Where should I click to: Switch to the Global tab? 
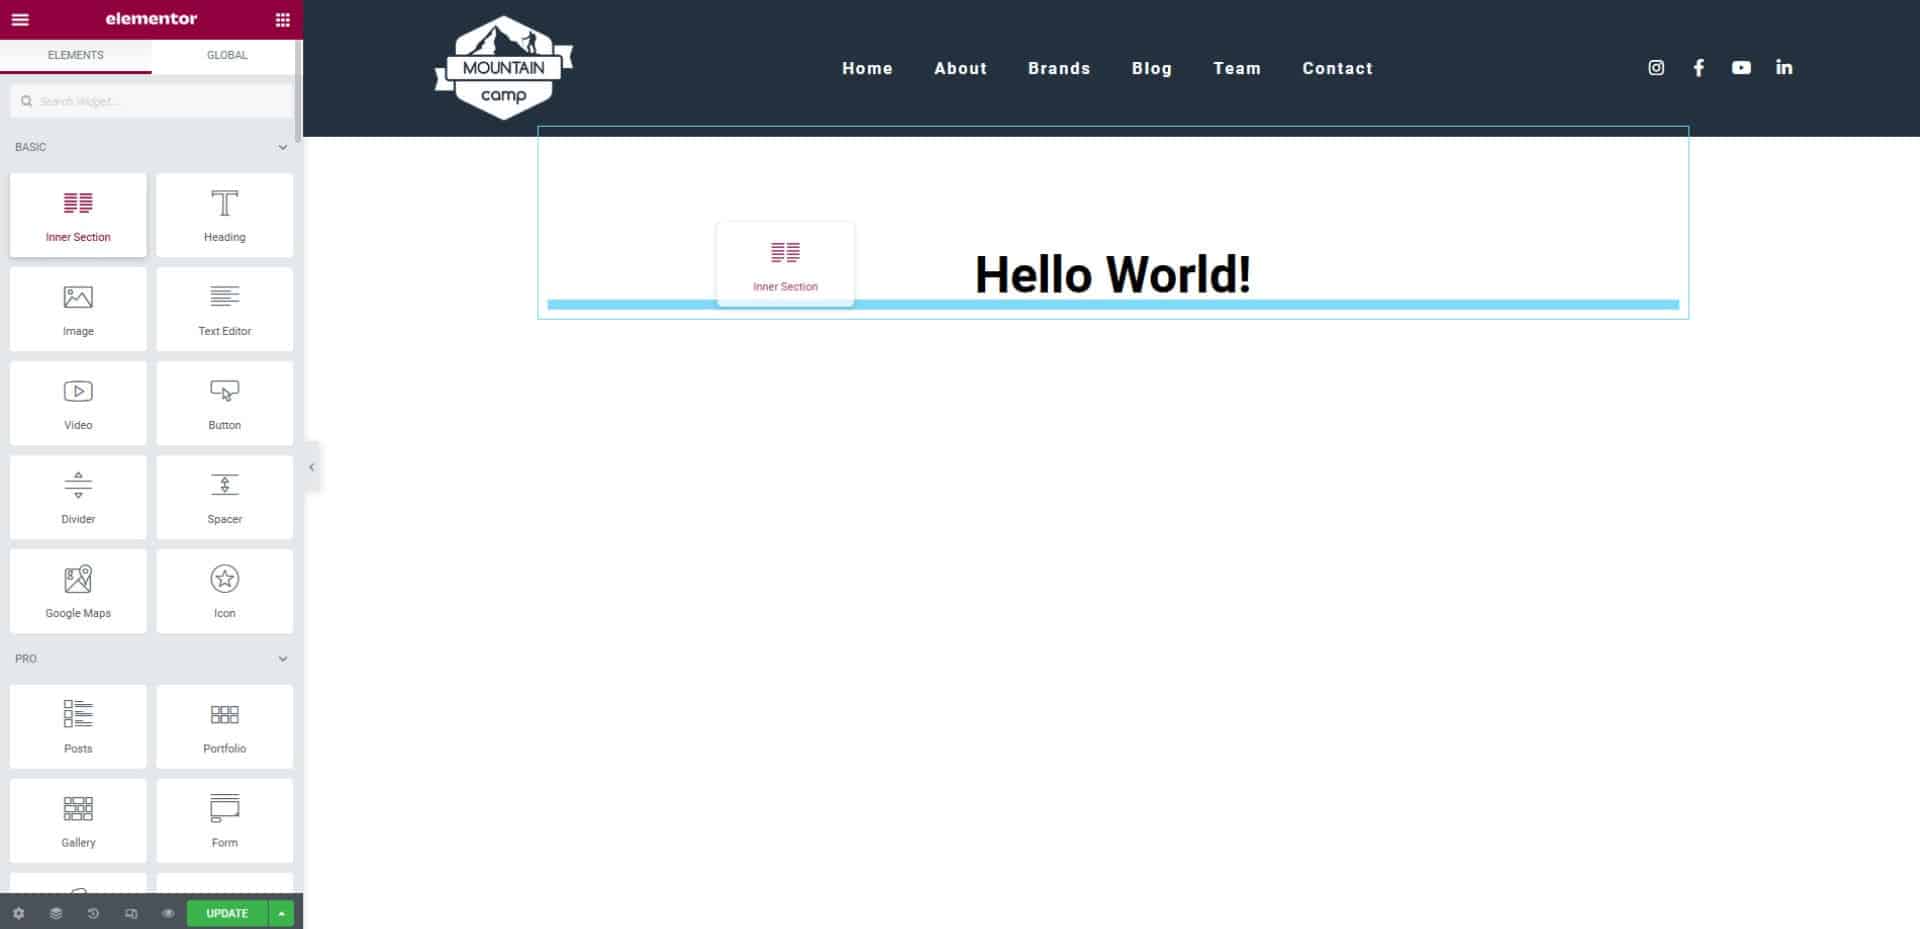(x=227, y=55)
